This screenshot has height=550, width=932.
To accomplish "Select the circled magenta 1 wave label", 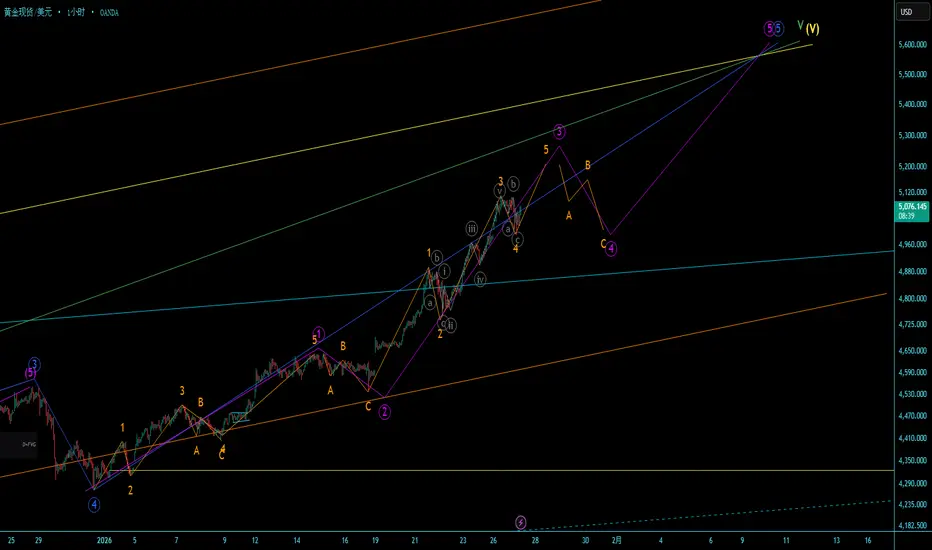I will pyautogui.click(x=319, y=334).
